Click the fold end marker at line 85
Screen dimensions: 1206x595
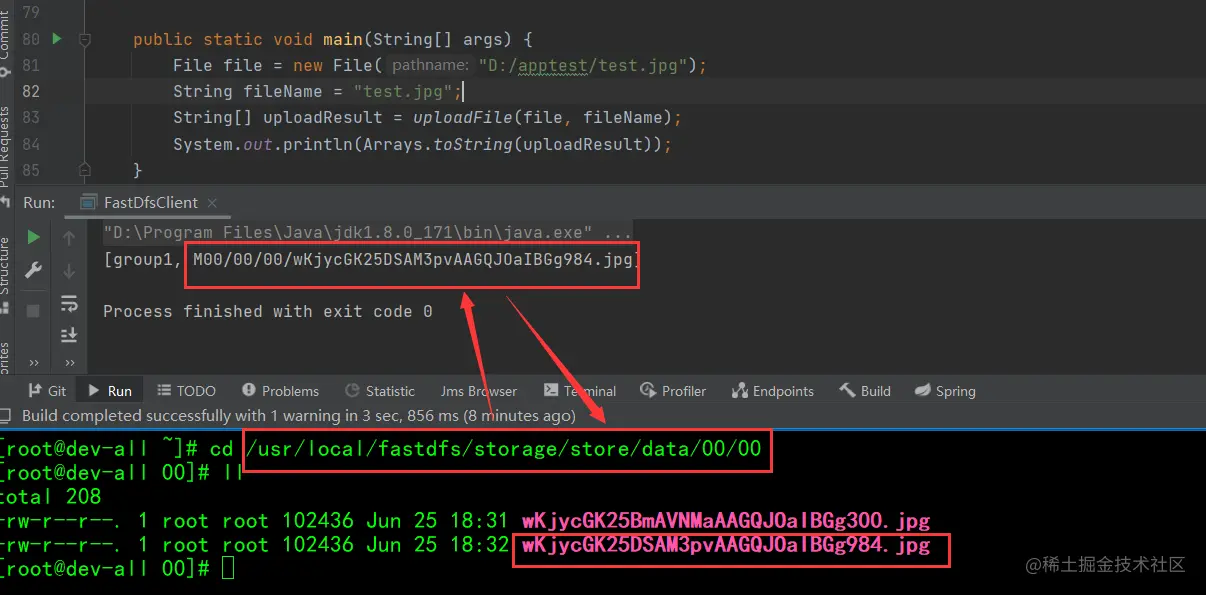[x=85, y=170]
